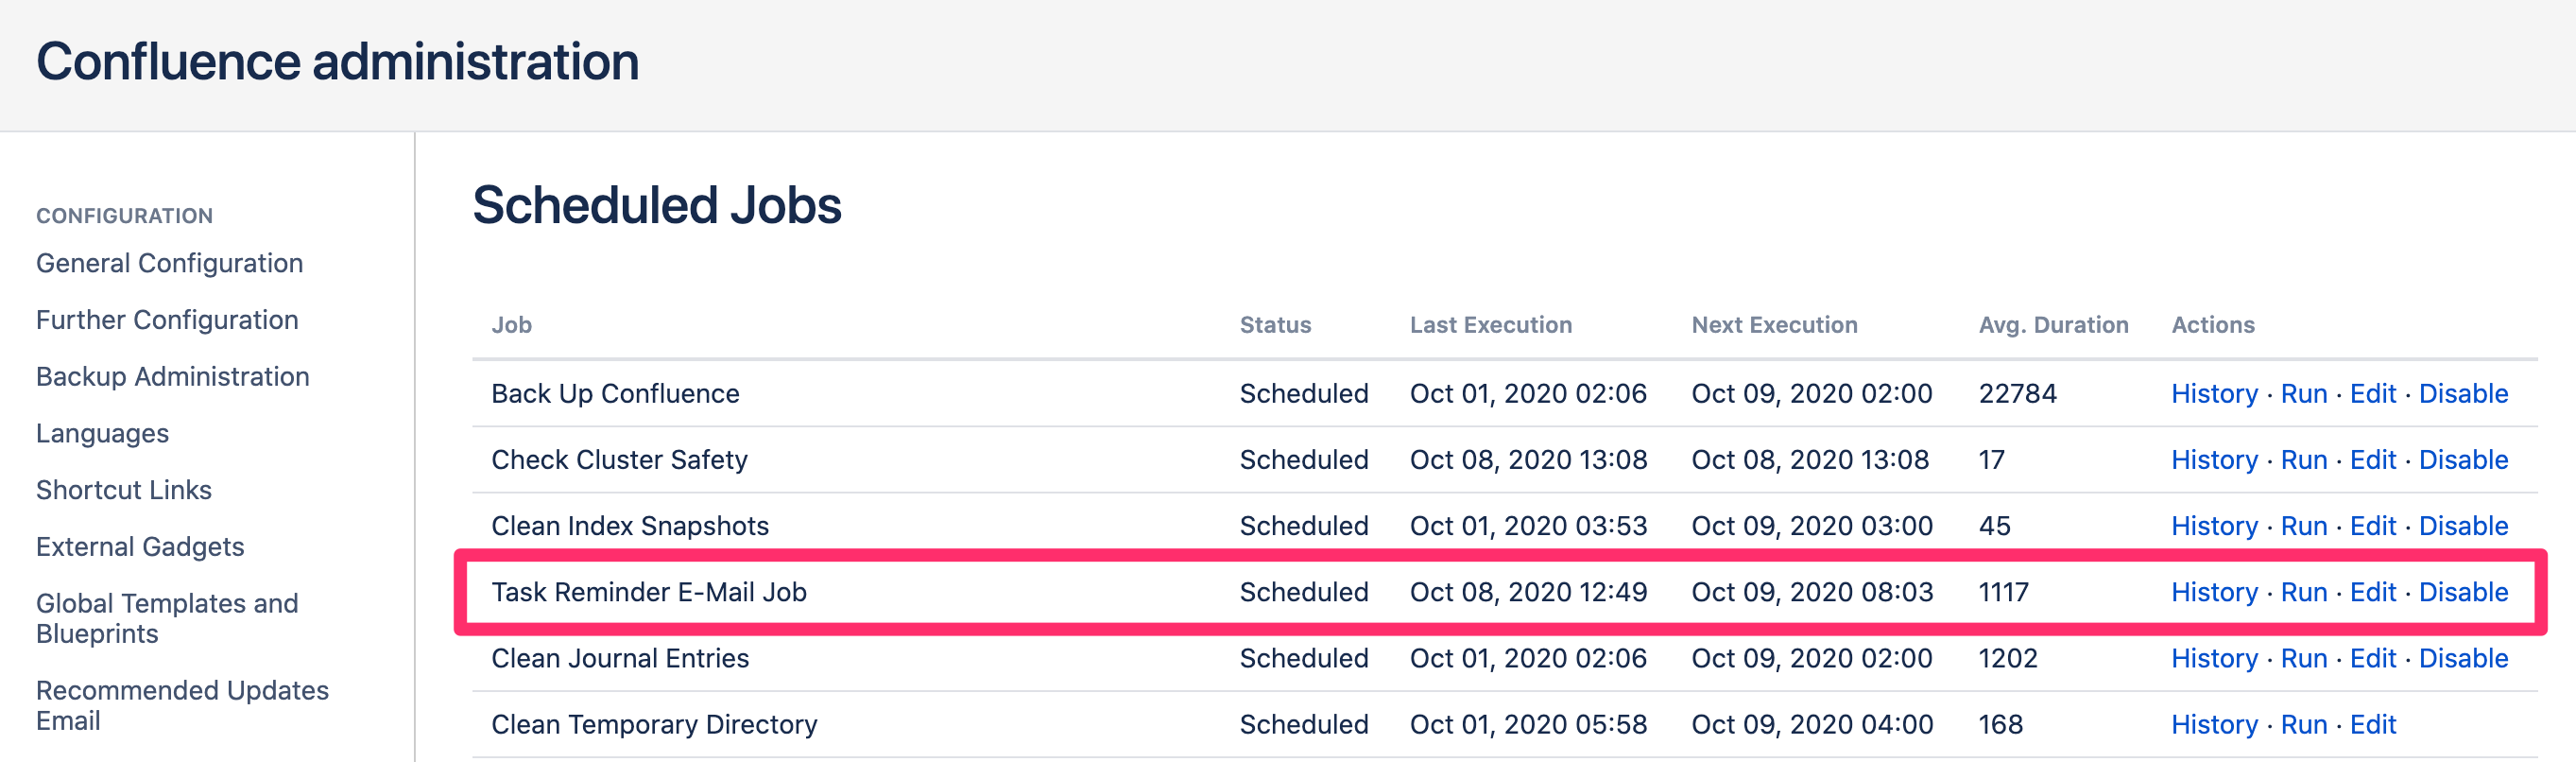The height and width of the screenshot is (762, 2576).
Task: Open Shortcut Links configuration
Action: click(x=123, y=490)
